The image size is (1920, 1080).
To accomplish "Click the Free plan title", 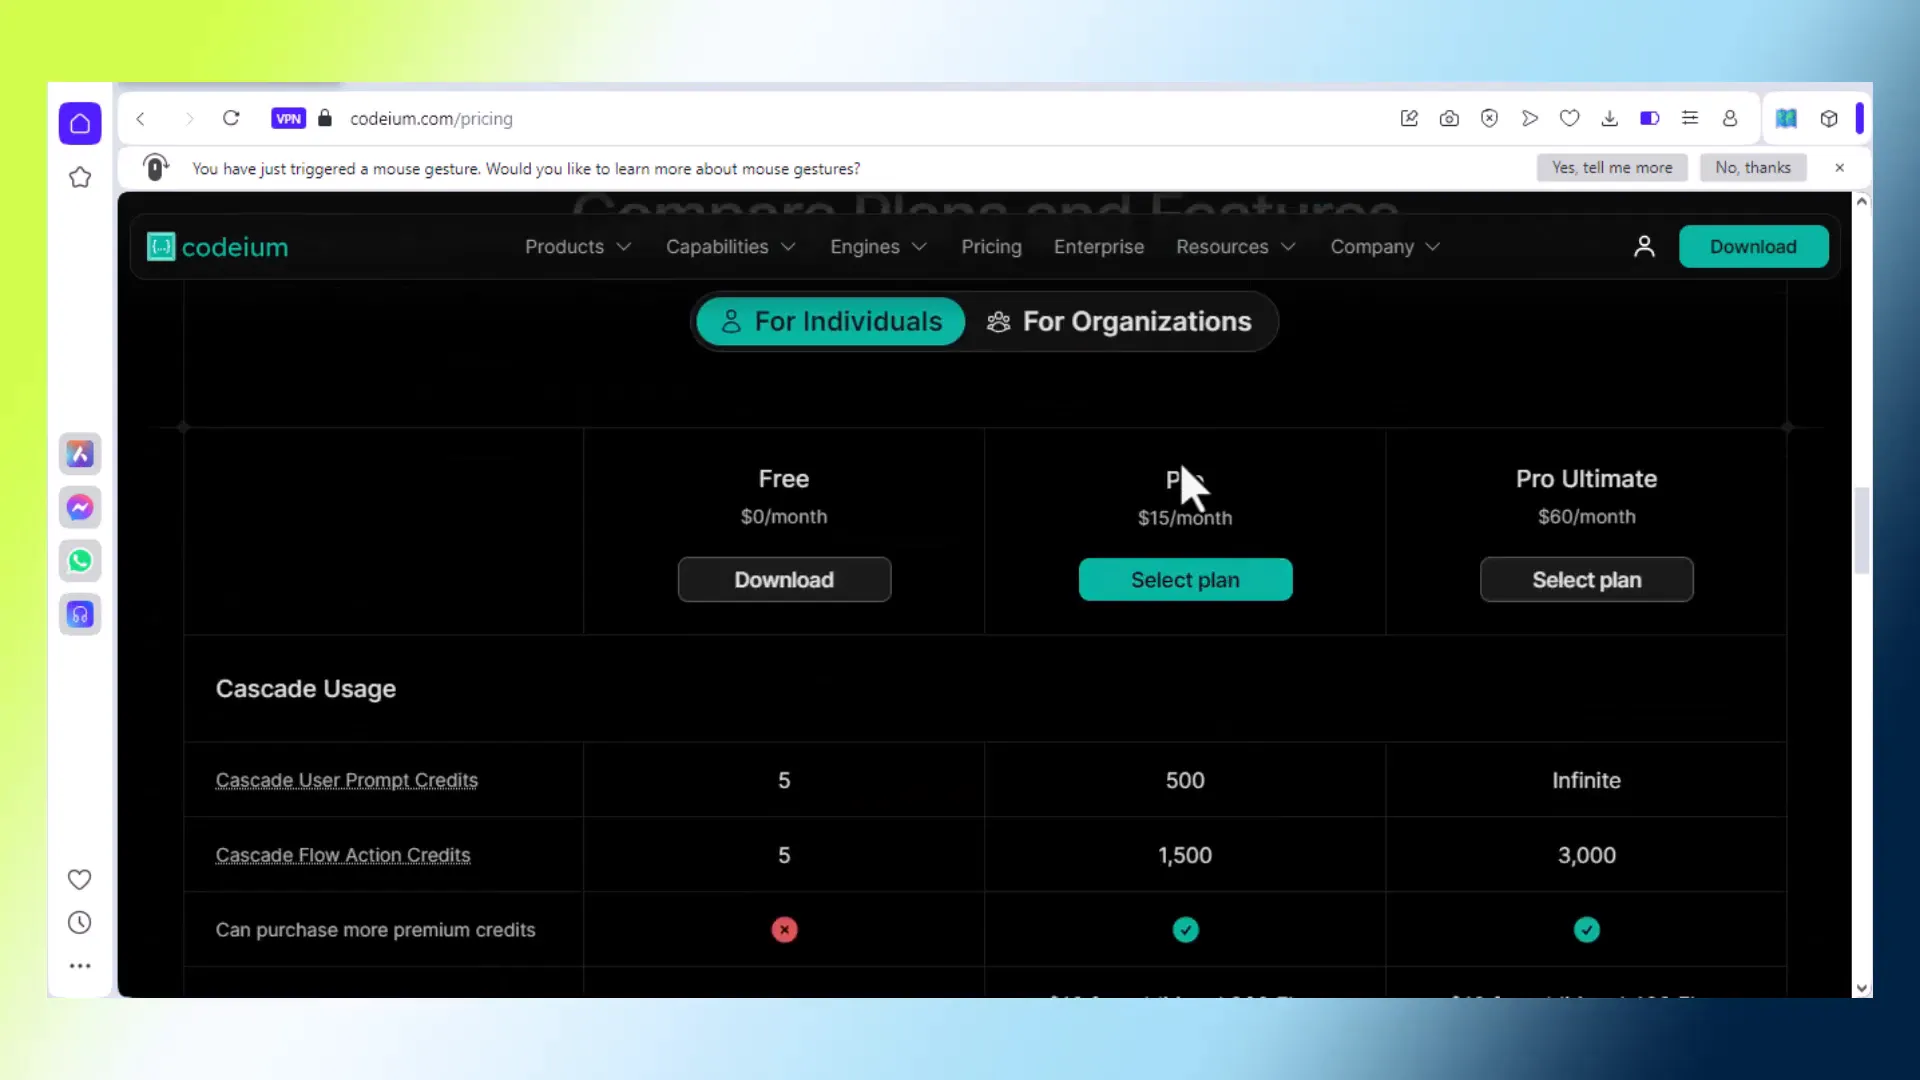I will 784,479.
